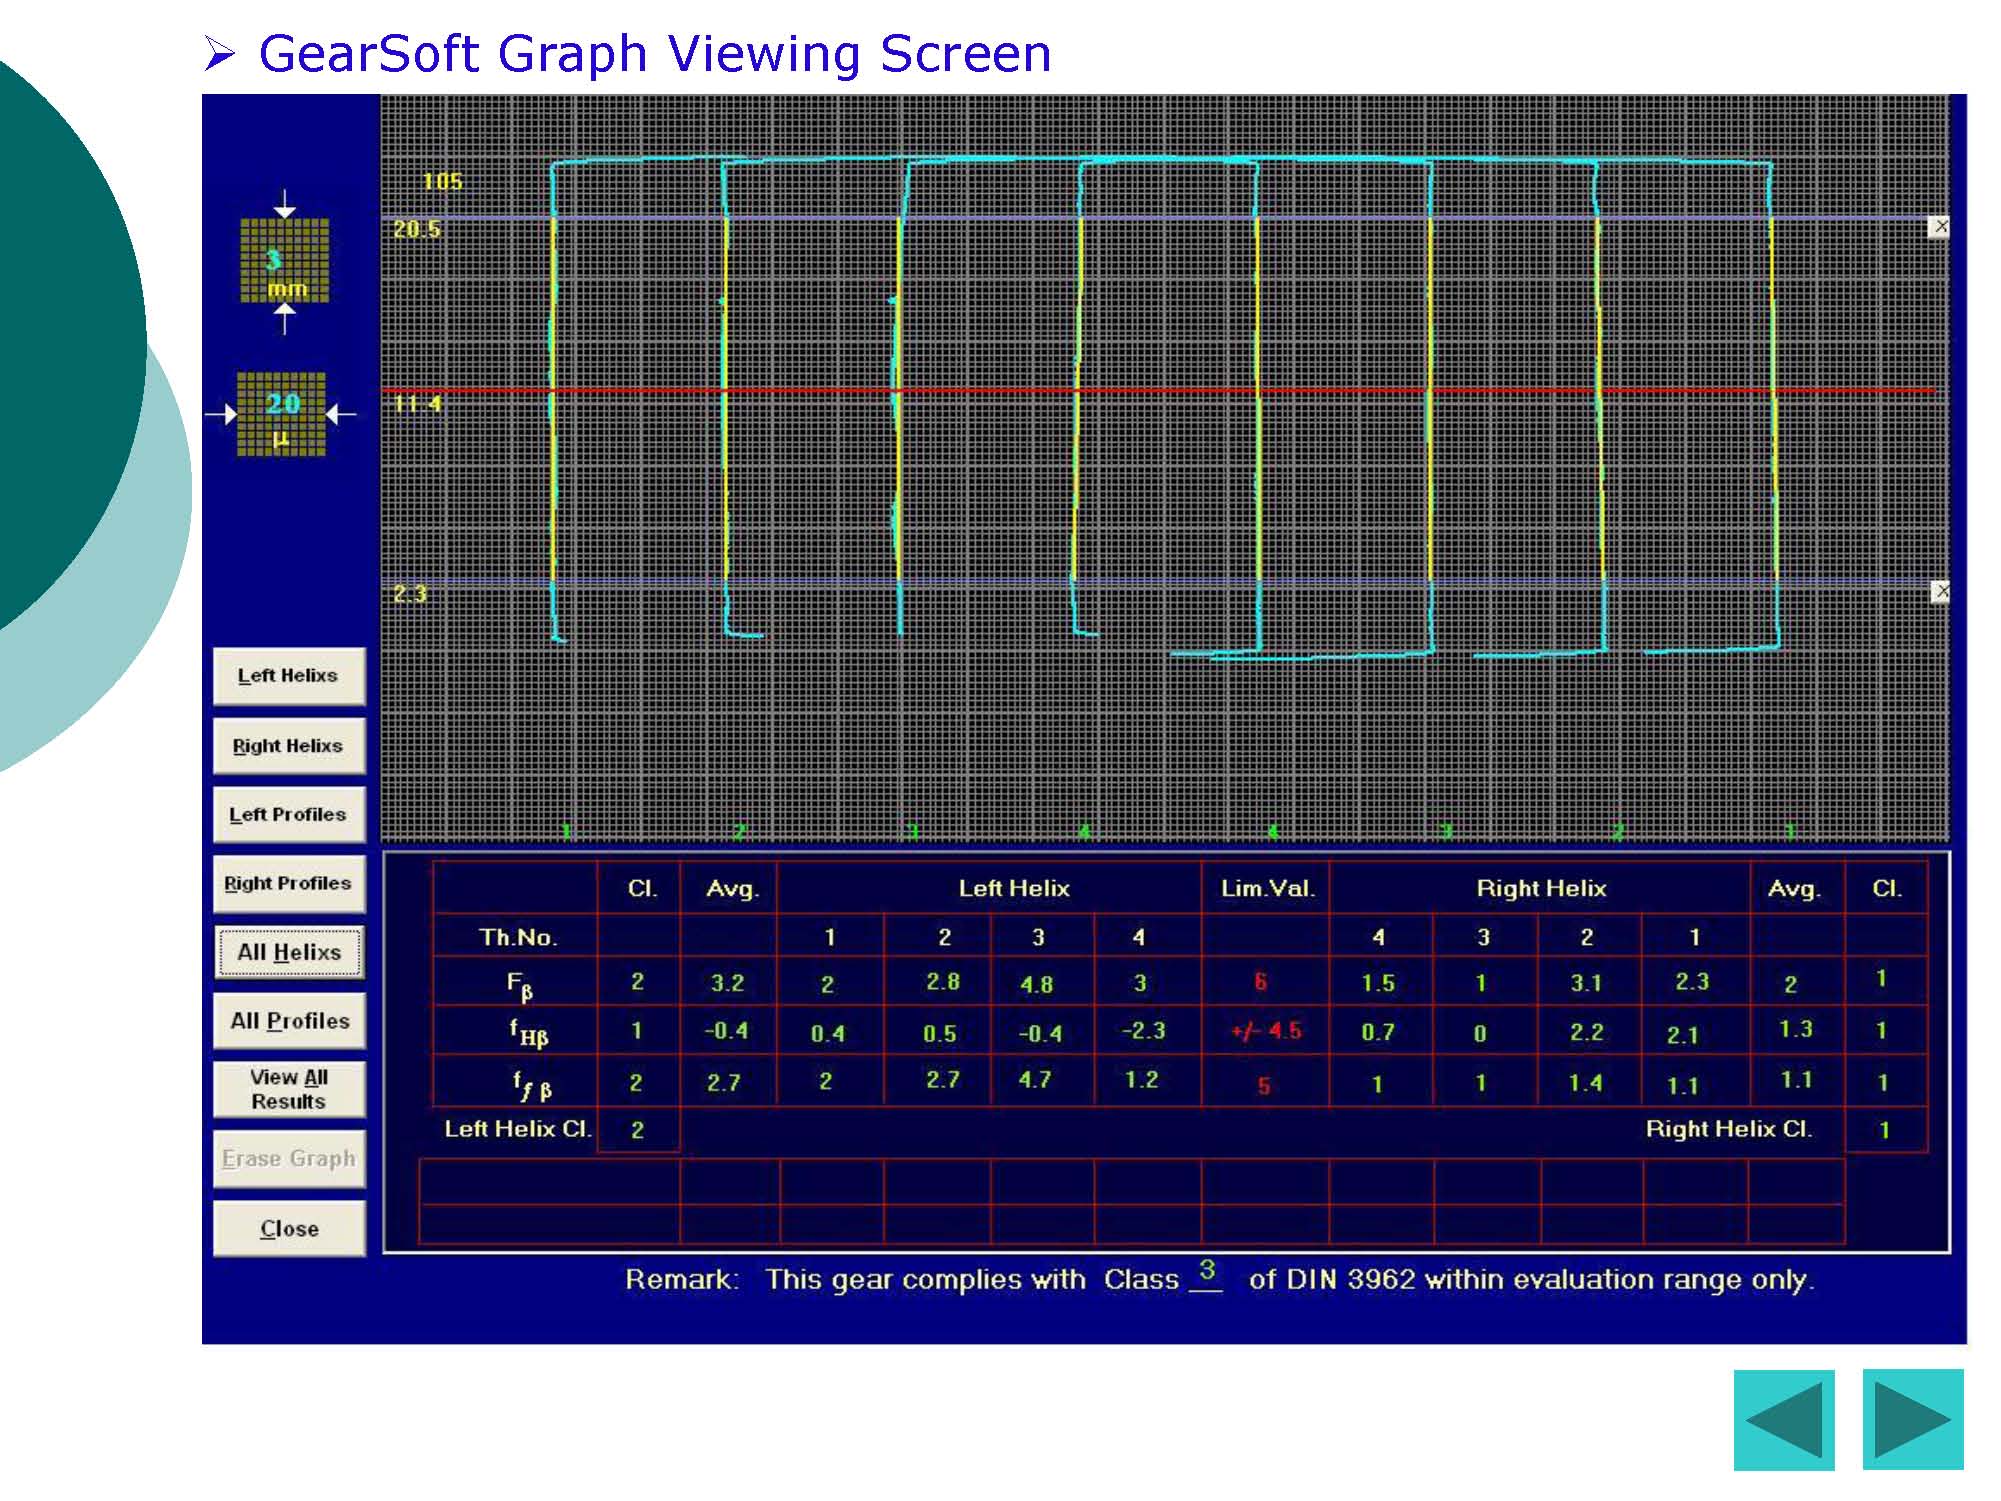Click the Class 3 value in the remark
The width and height of the screenshot is (2001, 1501).
coord(1207,1271)
